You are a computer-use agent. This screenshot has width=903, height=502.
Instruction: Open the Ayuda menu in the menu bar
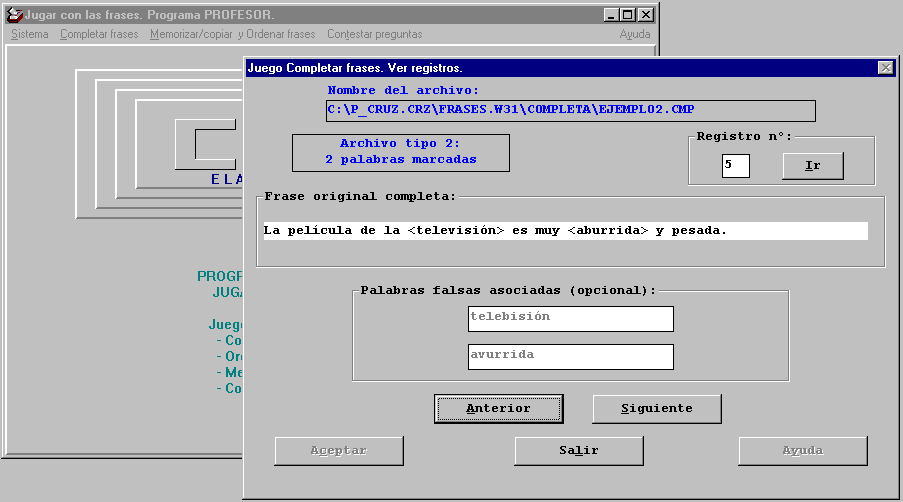[634, 34]
